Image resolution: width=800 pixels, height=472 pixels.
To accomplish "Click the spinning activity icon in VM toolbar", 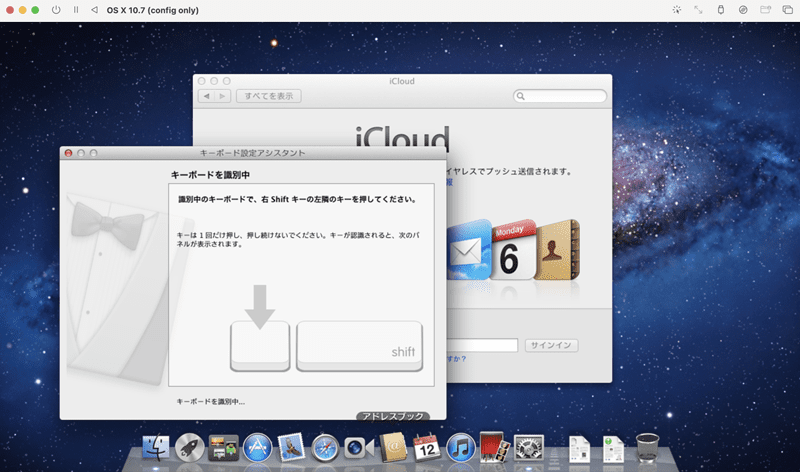I will click(x=677, y=10).
